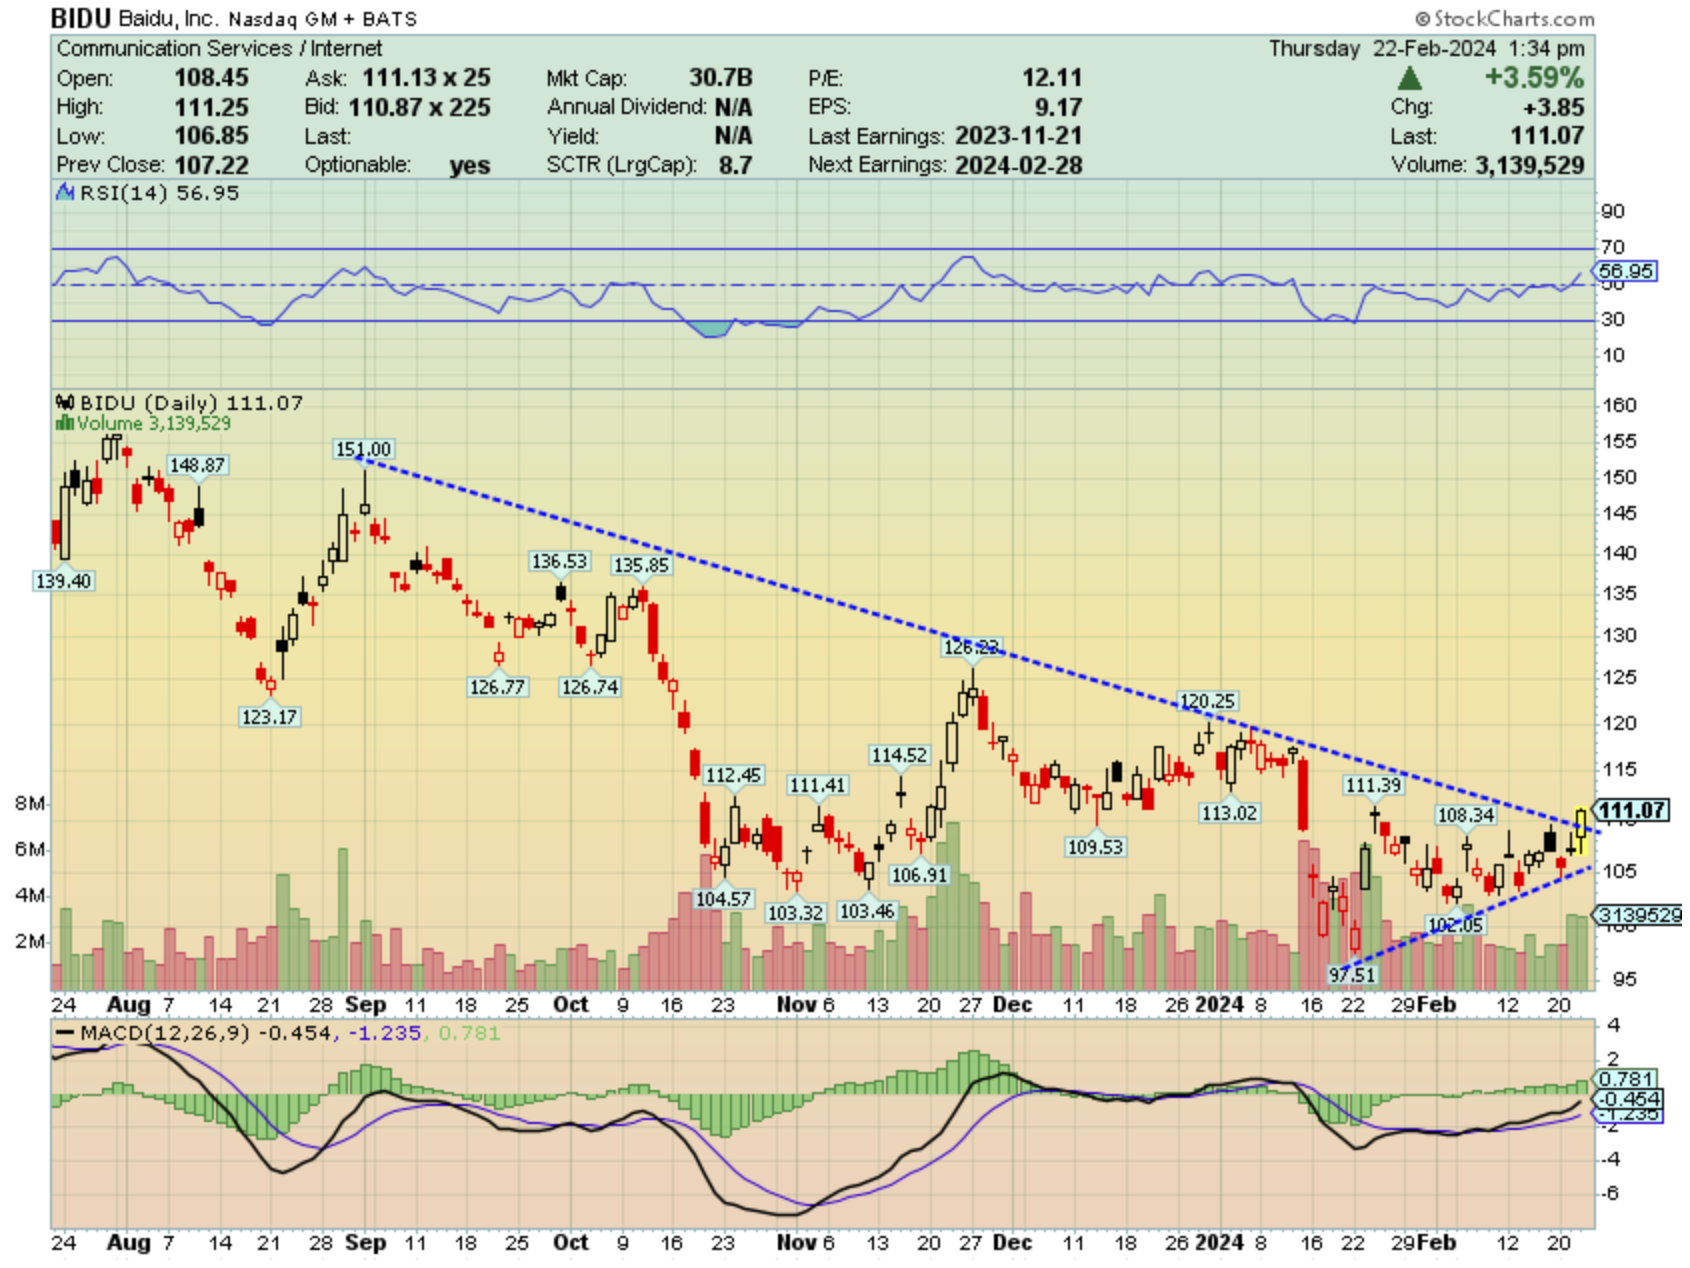Click the Ask quote 111.13 x 25
The height and width of the screenshot is (1268, 1690).
point(426,78)
